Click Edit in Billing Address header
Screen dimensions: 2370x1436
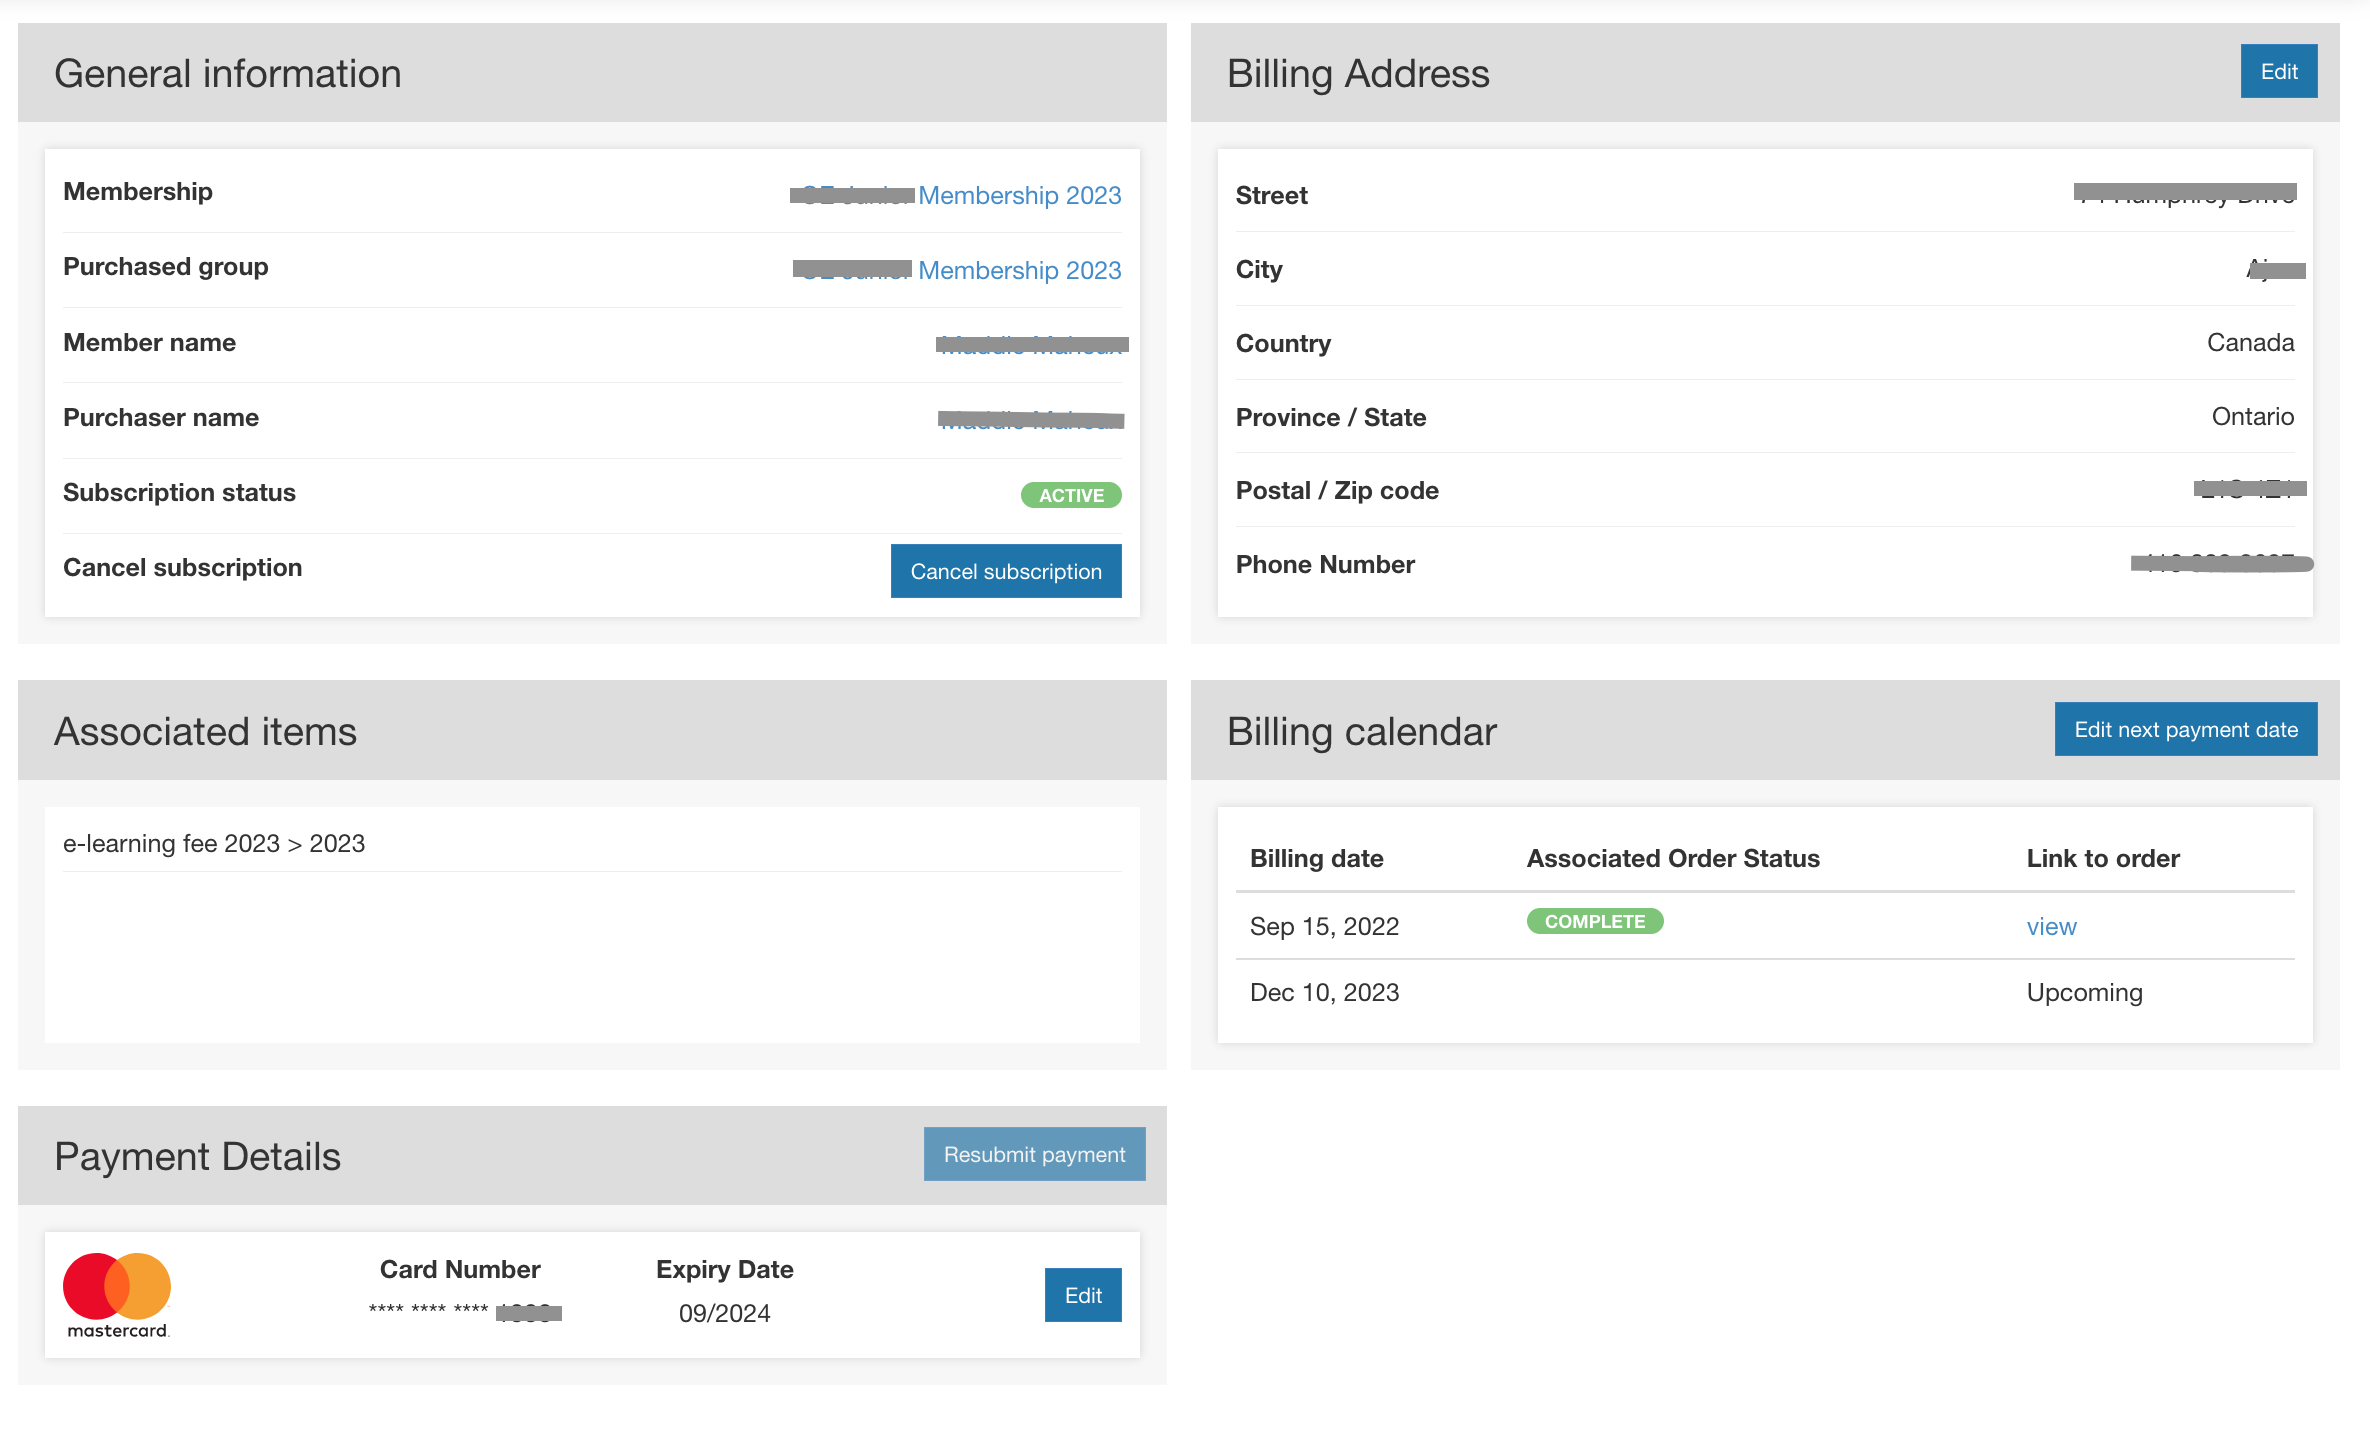[2278, 72]
